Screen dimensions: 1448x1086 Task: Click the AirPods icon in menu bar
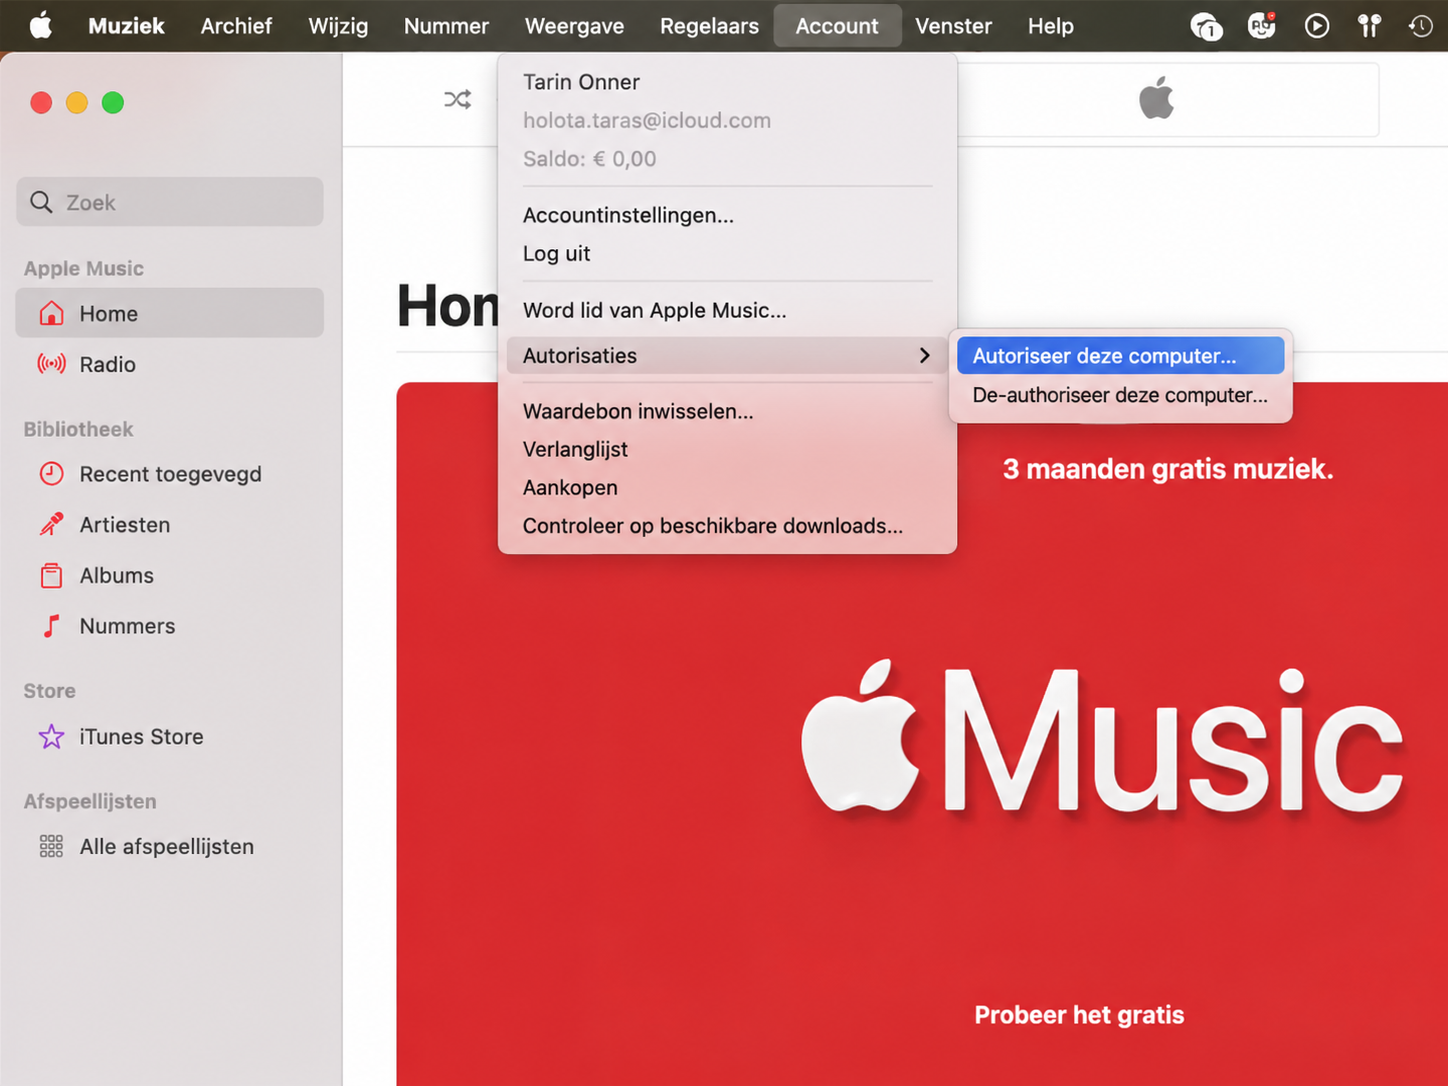click(x=1369, y=26)
